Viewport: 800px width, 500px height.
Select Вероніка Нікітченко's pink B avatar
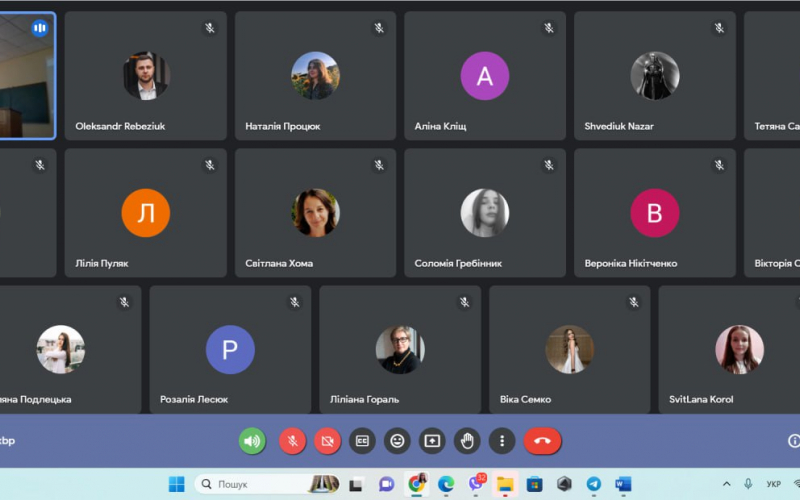(655, 213)
